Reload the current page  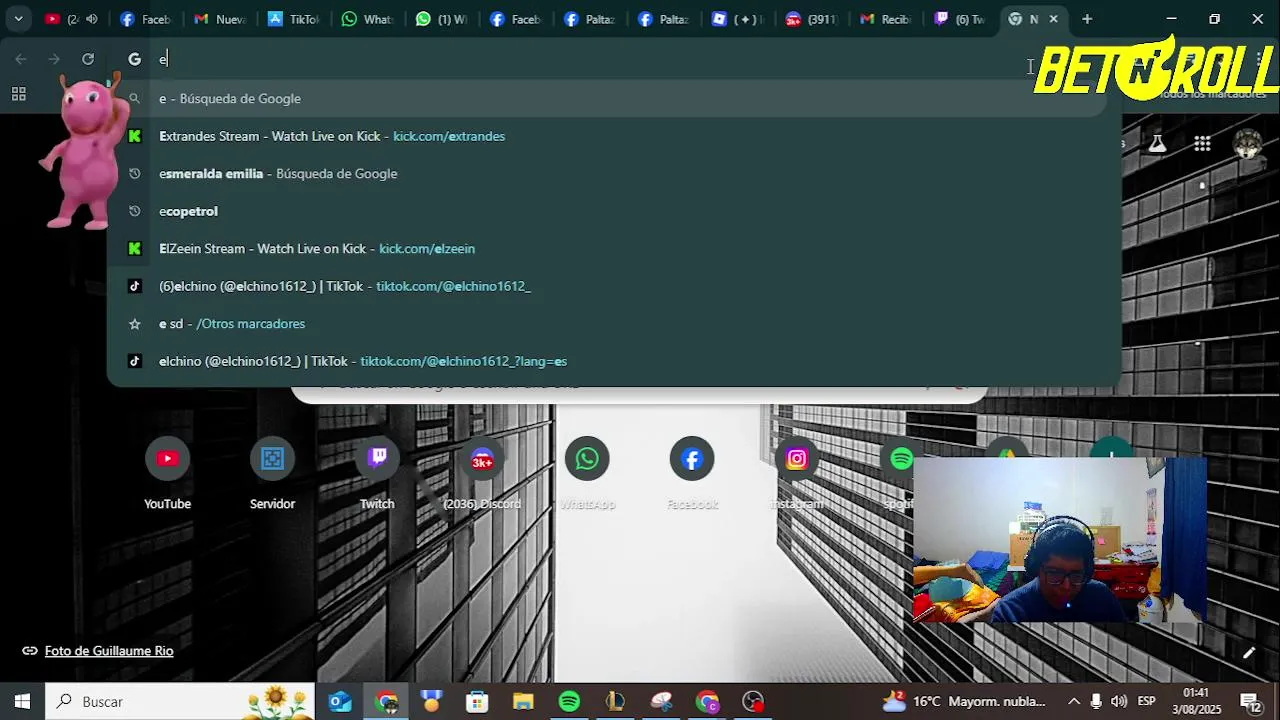88,59
